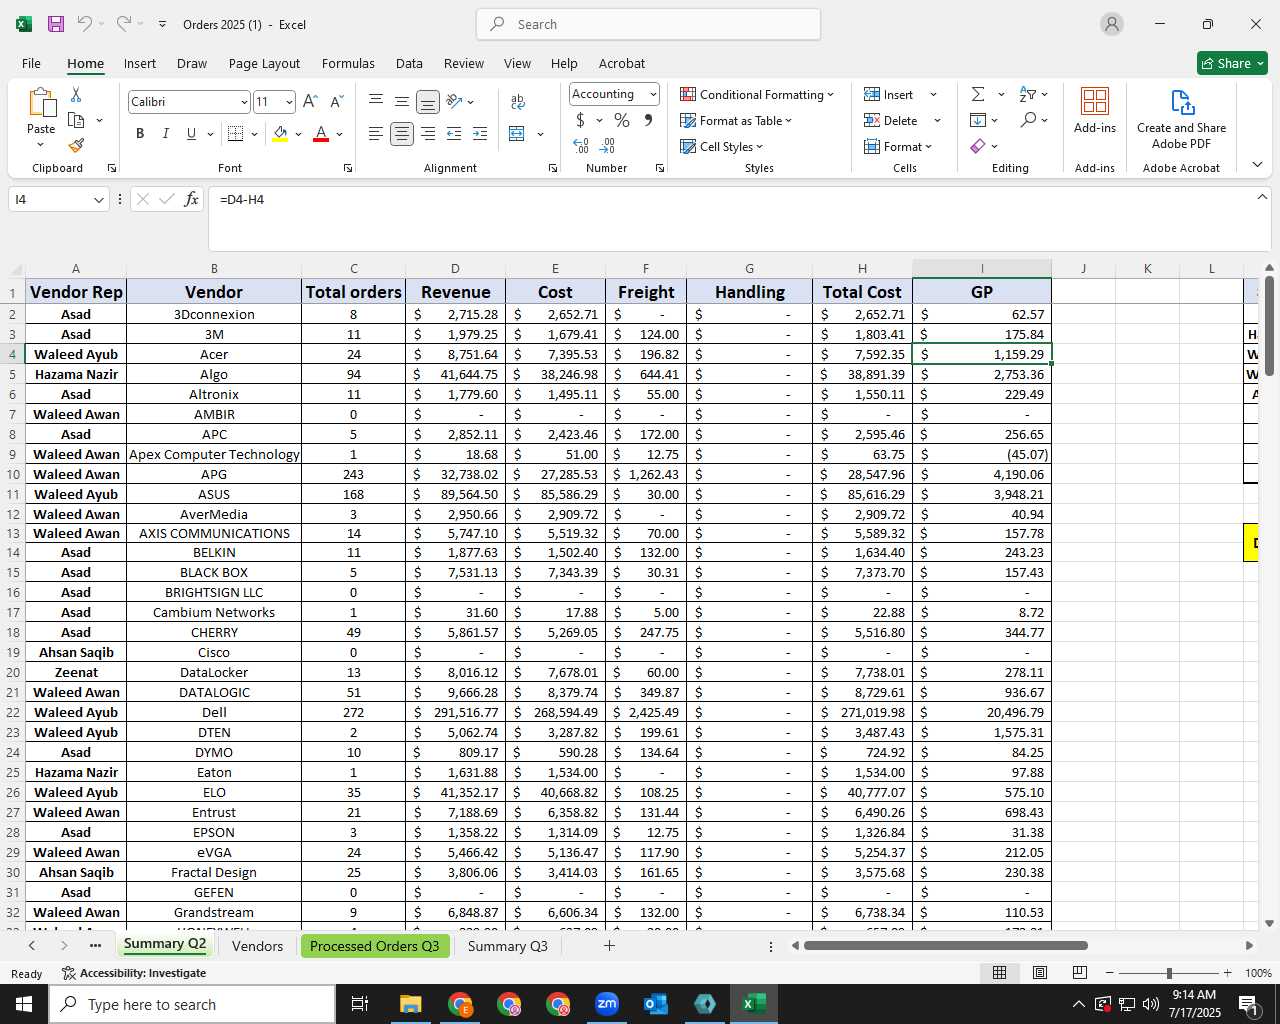Click Find & Select magnifier icon

pos(1028,120)
